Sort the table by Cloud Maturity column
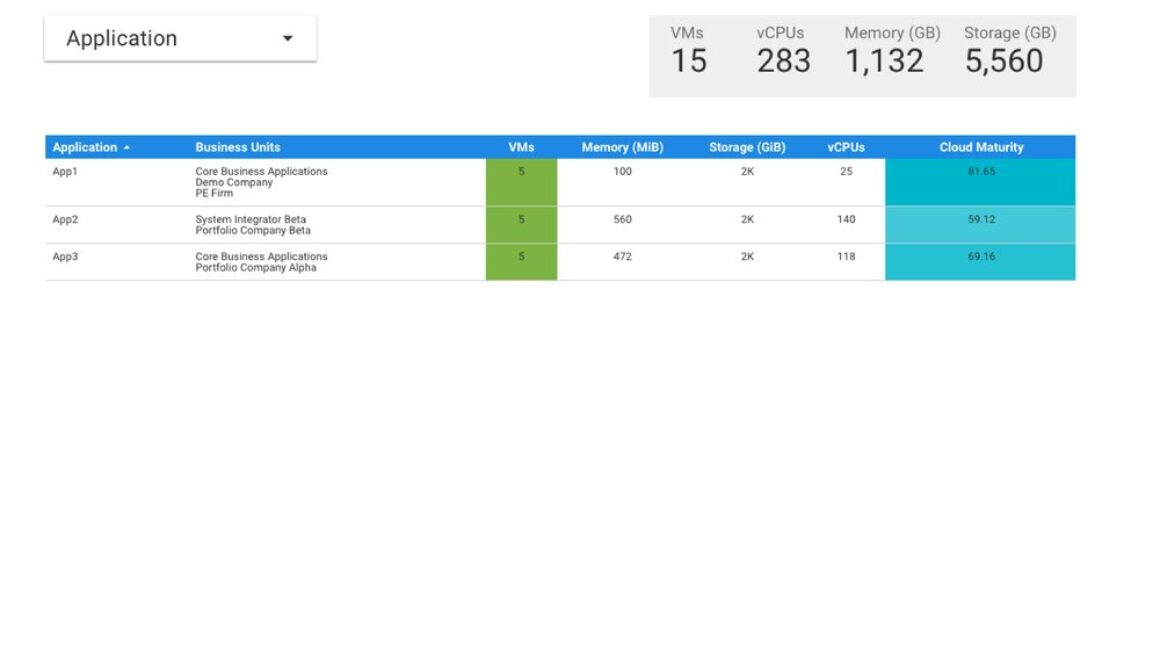Image resolution: width=1160 pixels, height=665 pixels. [x=980, y=146]
